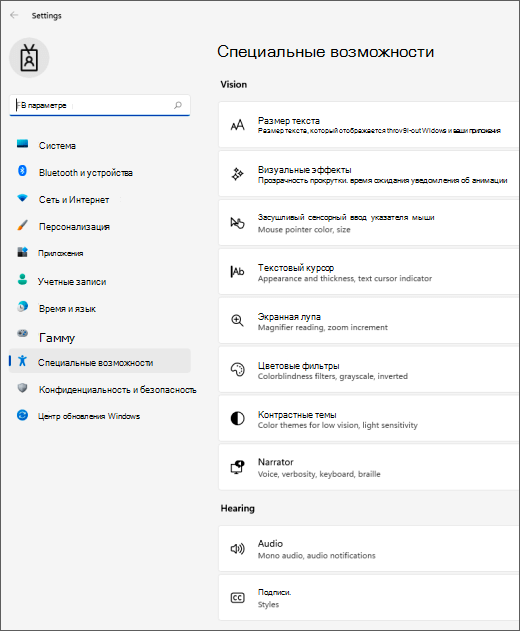The width and height of the screenshot is (520, 631).
Task: Click the Время и язык globe clock icon
Action: 23,307
